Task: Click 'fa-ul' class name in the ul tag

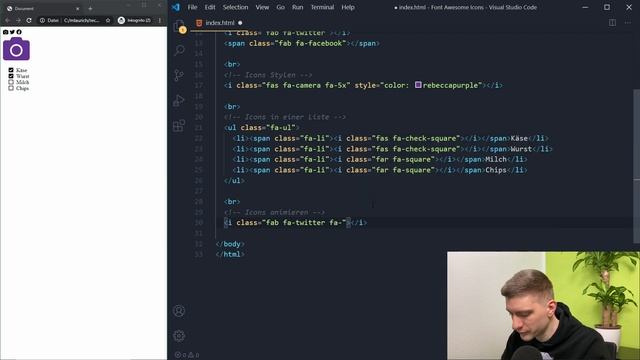Action: (x=282, y=127)
